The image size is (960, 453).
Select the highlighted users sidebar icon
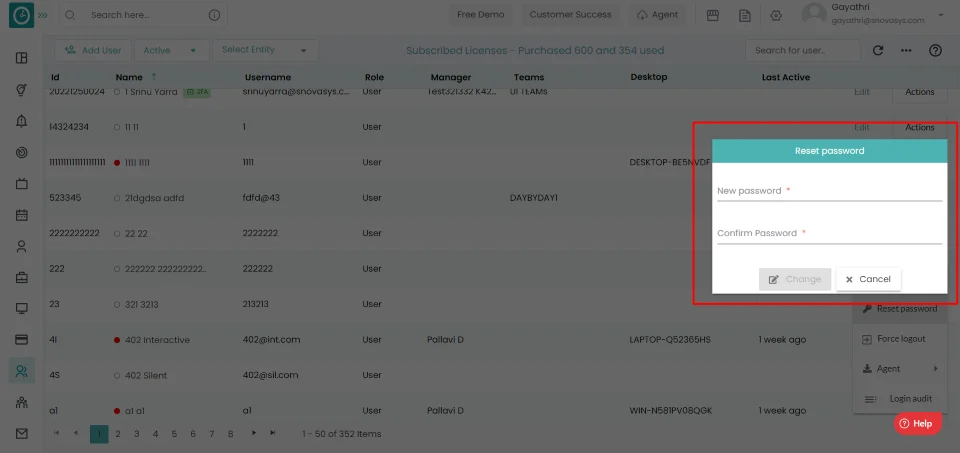pos(21,371)
